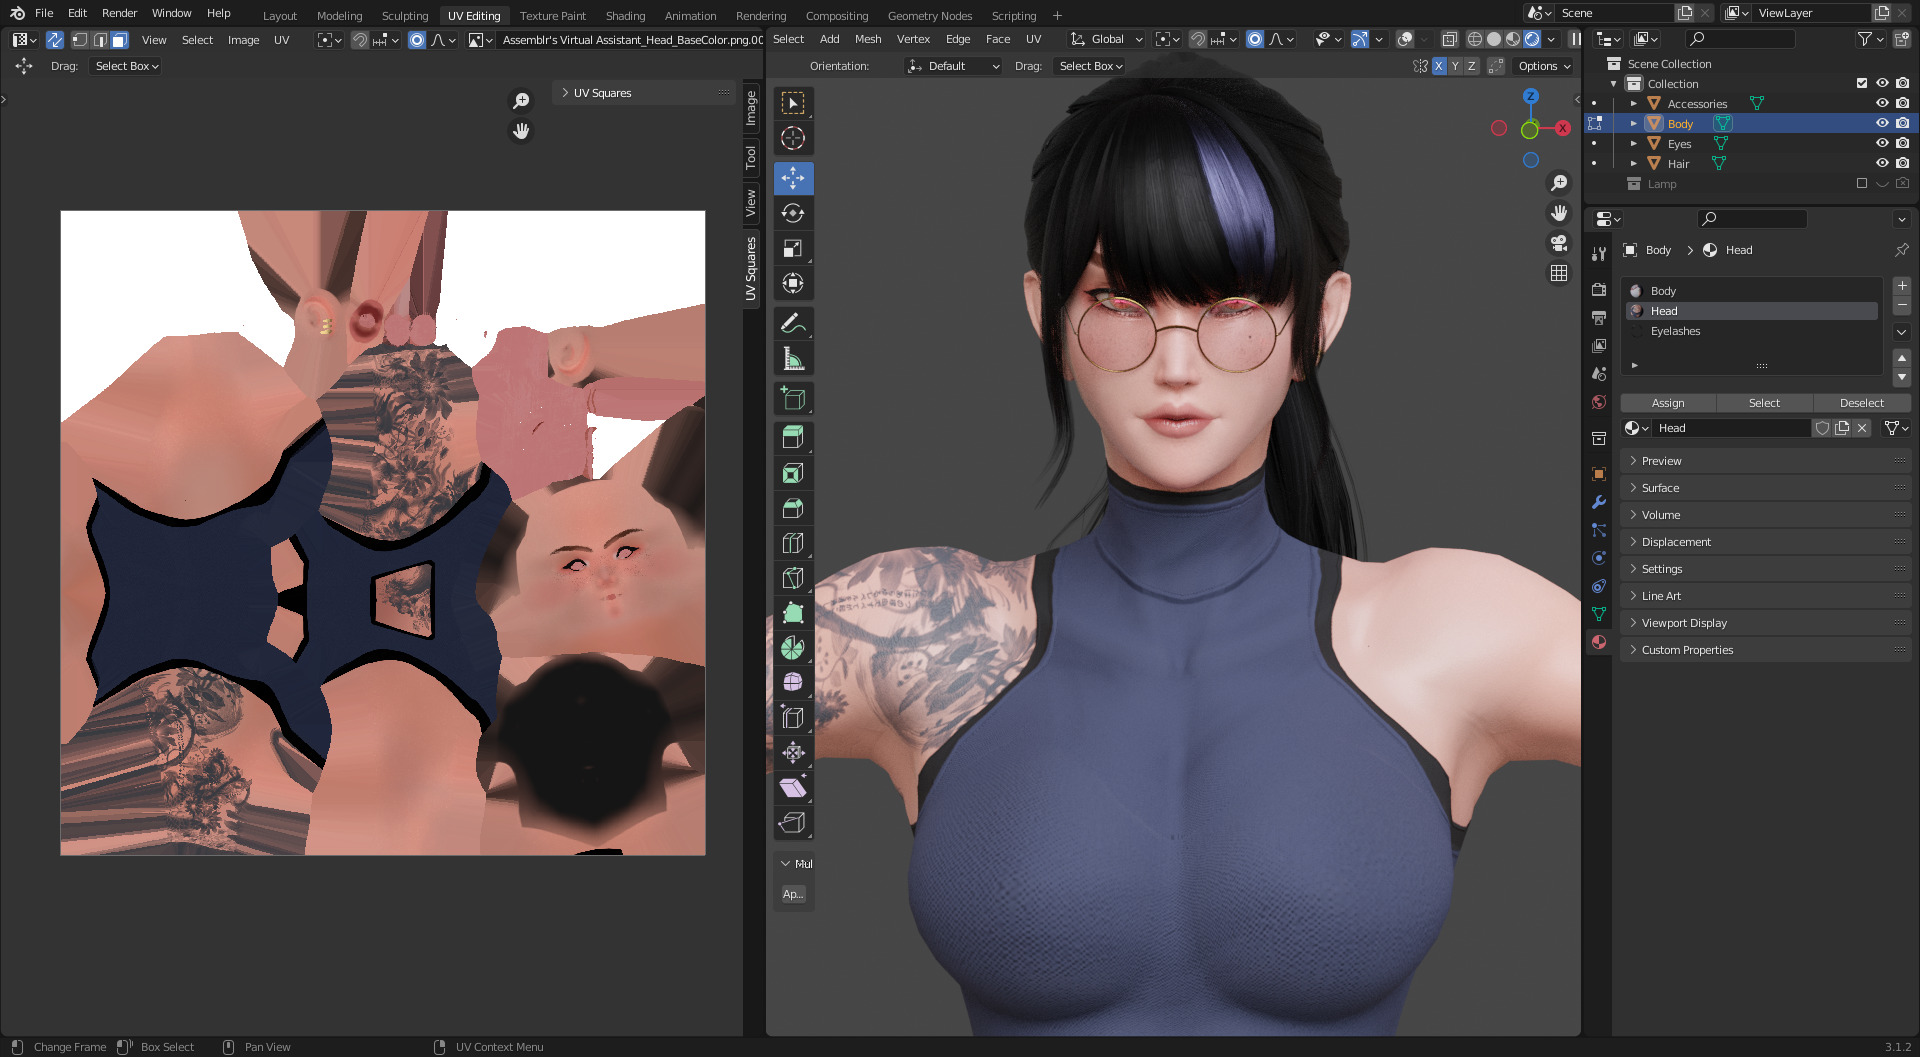Choose the Bevel tool

(793, 508)
